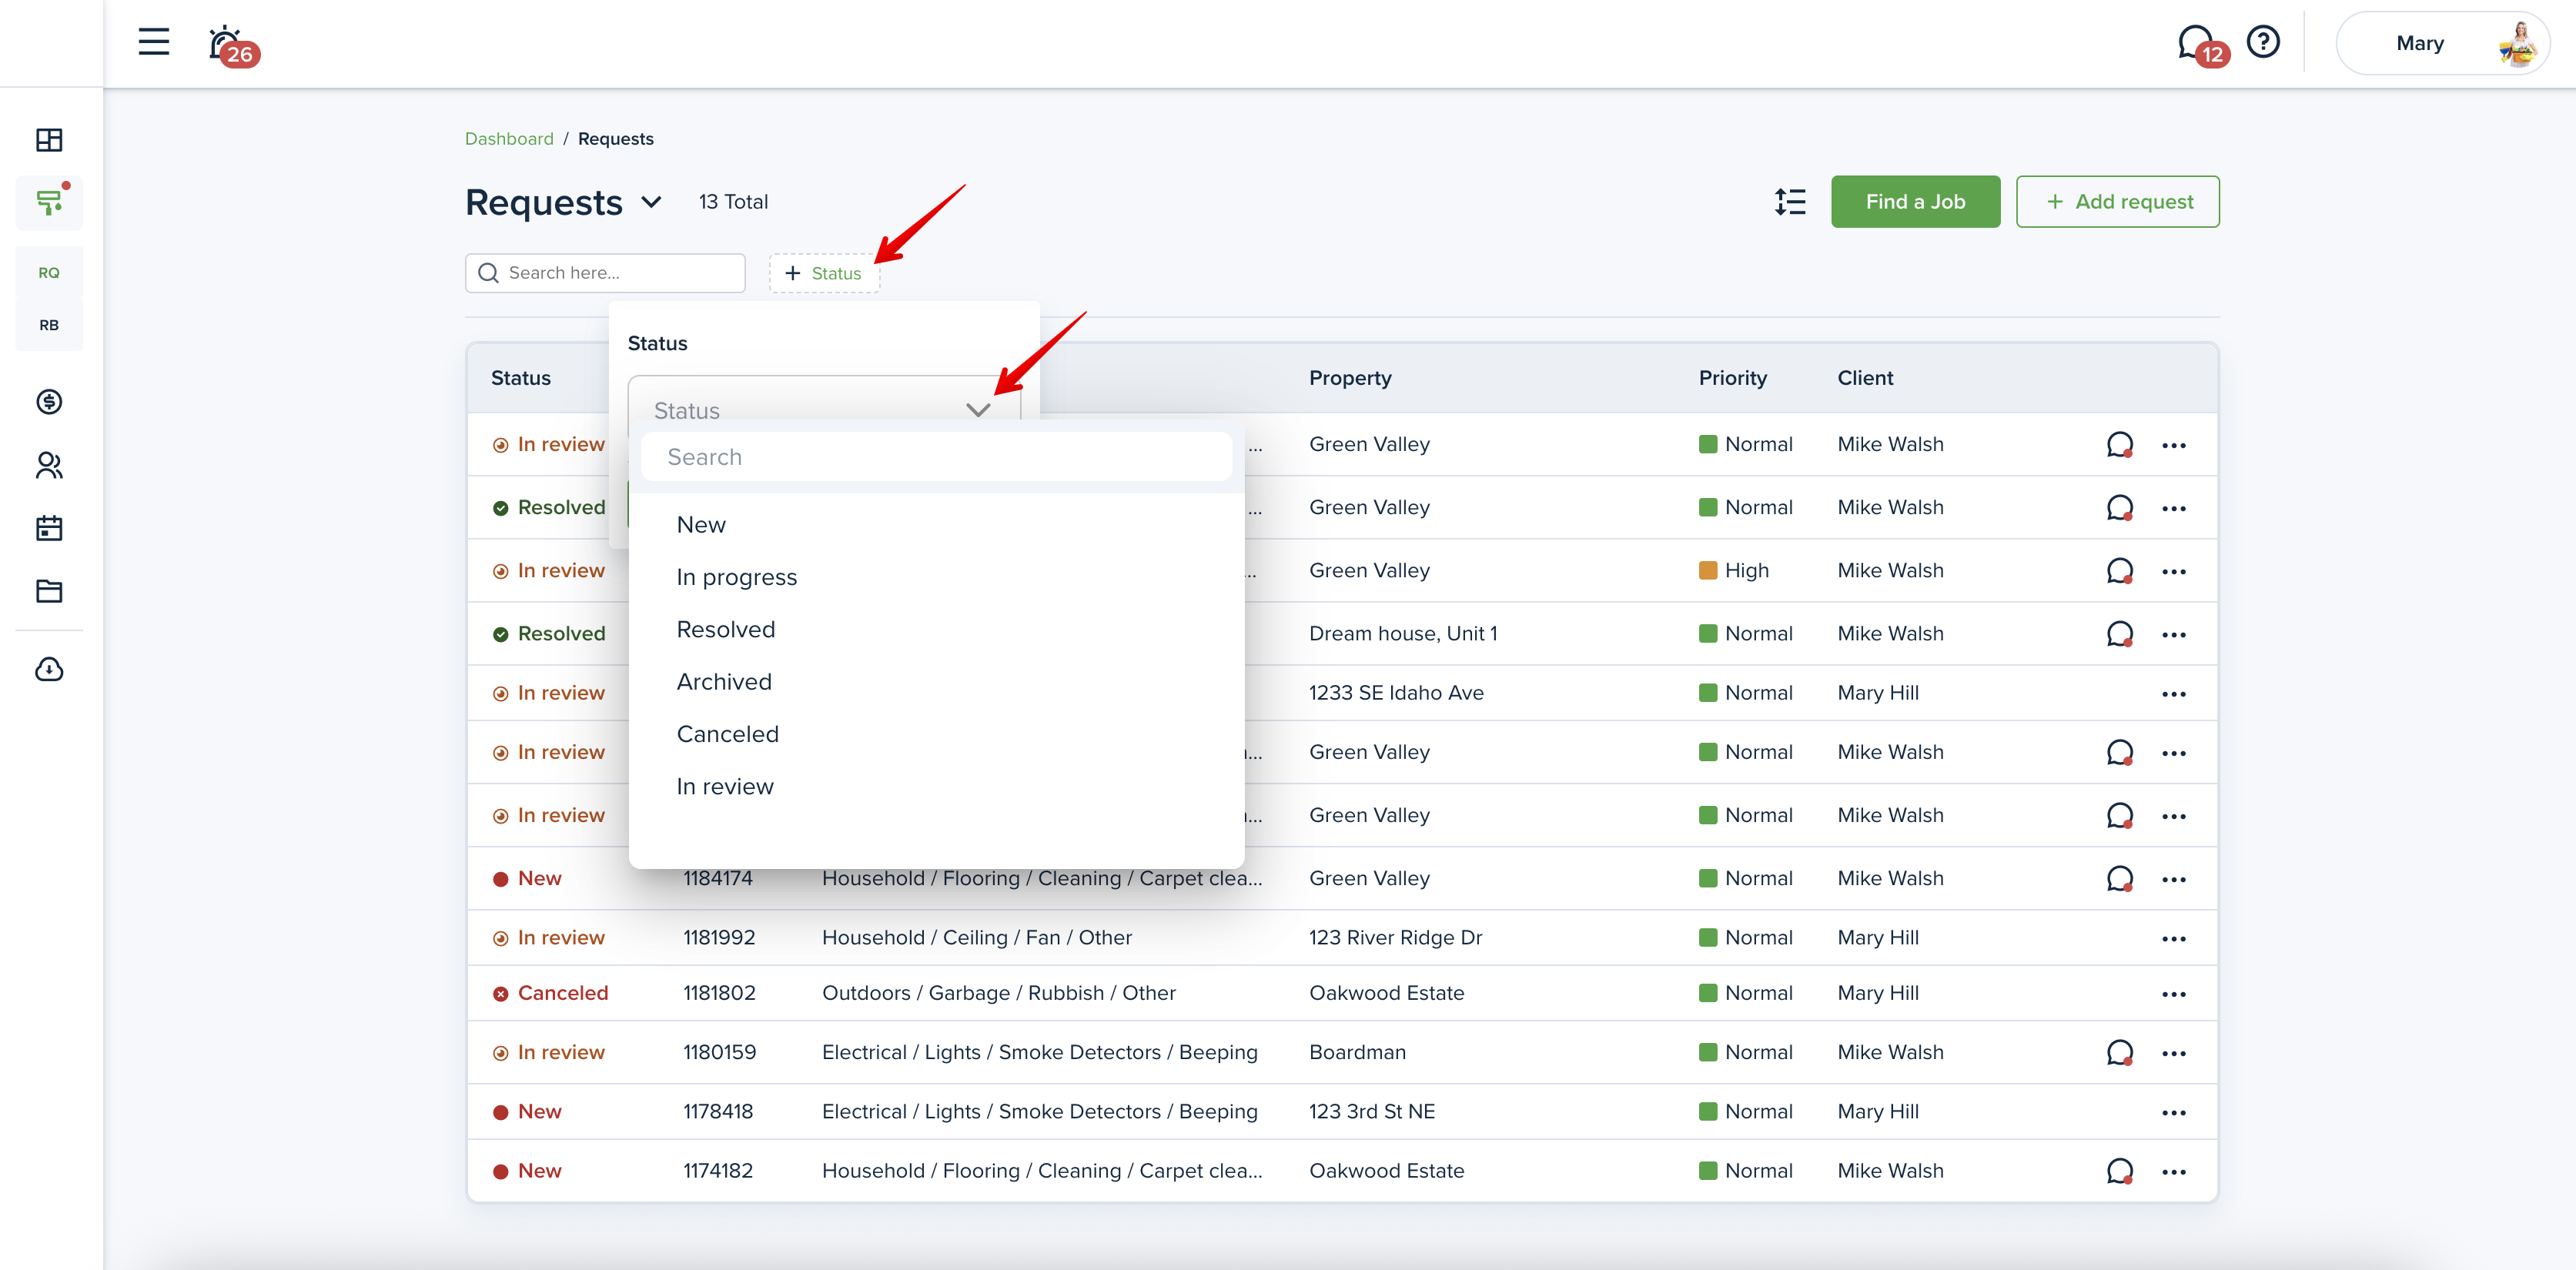Open the contacts people icon in the sidebar
Image resolution: width=2576 pixels, height=1270 pixels.
coord(49,465)
